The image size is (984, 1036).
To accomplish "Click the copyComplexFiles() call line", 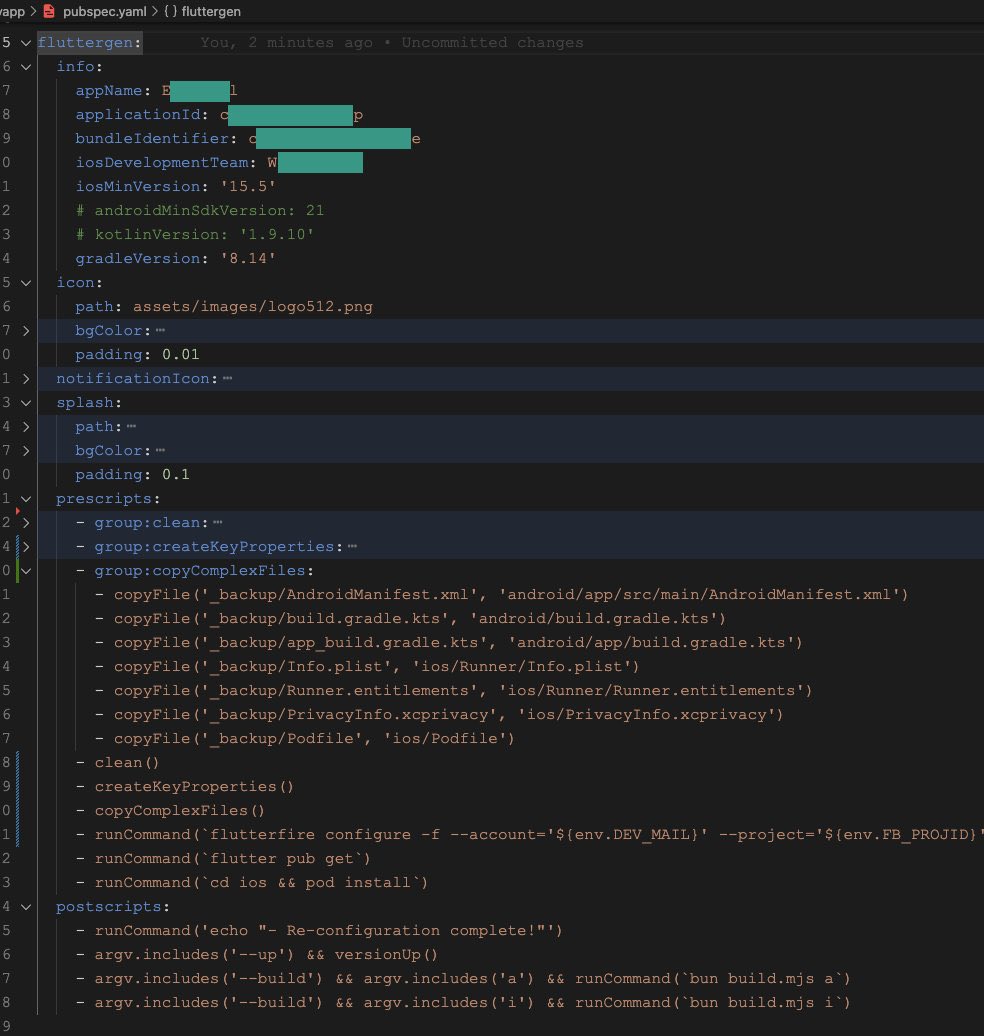I will point(170,811).
